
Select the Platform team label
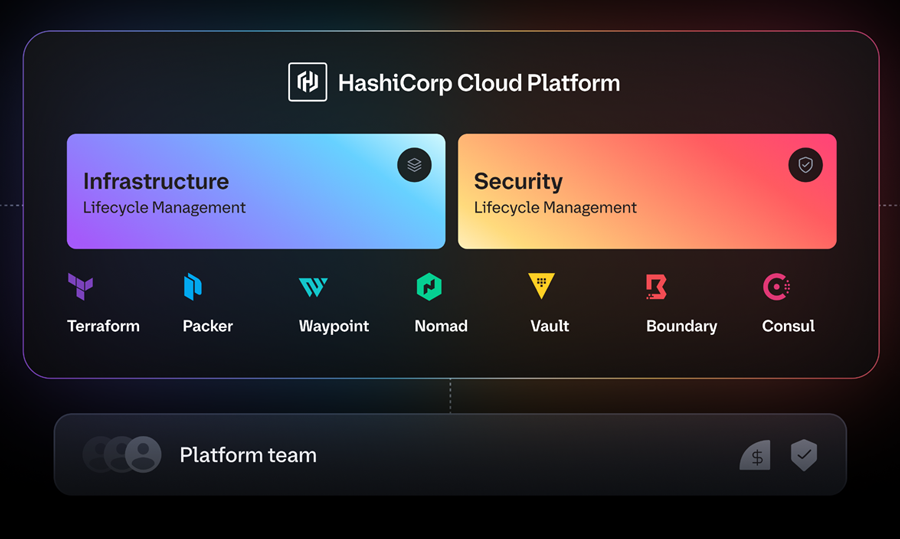(248, 455)
